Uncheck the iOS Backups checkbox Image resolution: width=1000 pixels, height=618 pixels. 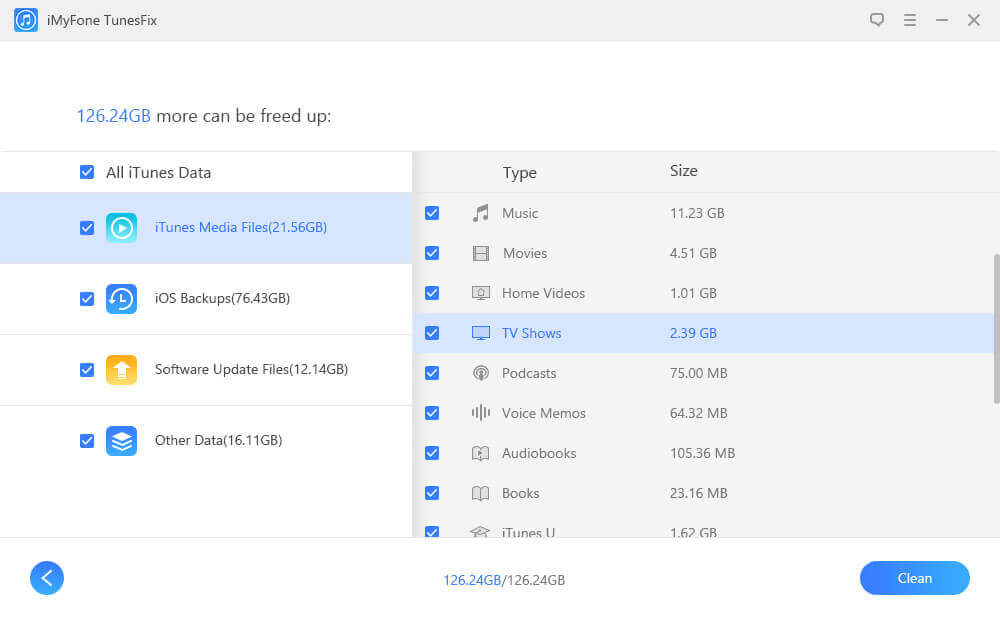point(87,299)
